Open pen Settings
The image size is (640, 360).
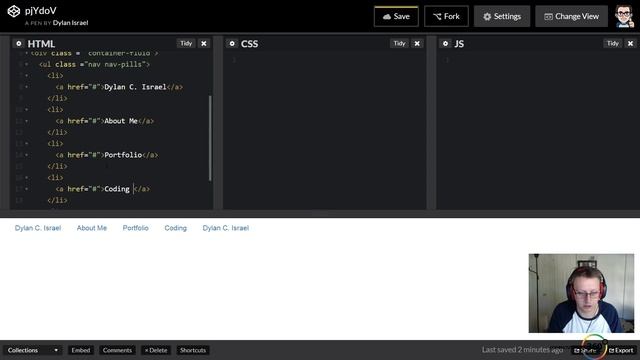pyautogui.click(x=502, y=16)
